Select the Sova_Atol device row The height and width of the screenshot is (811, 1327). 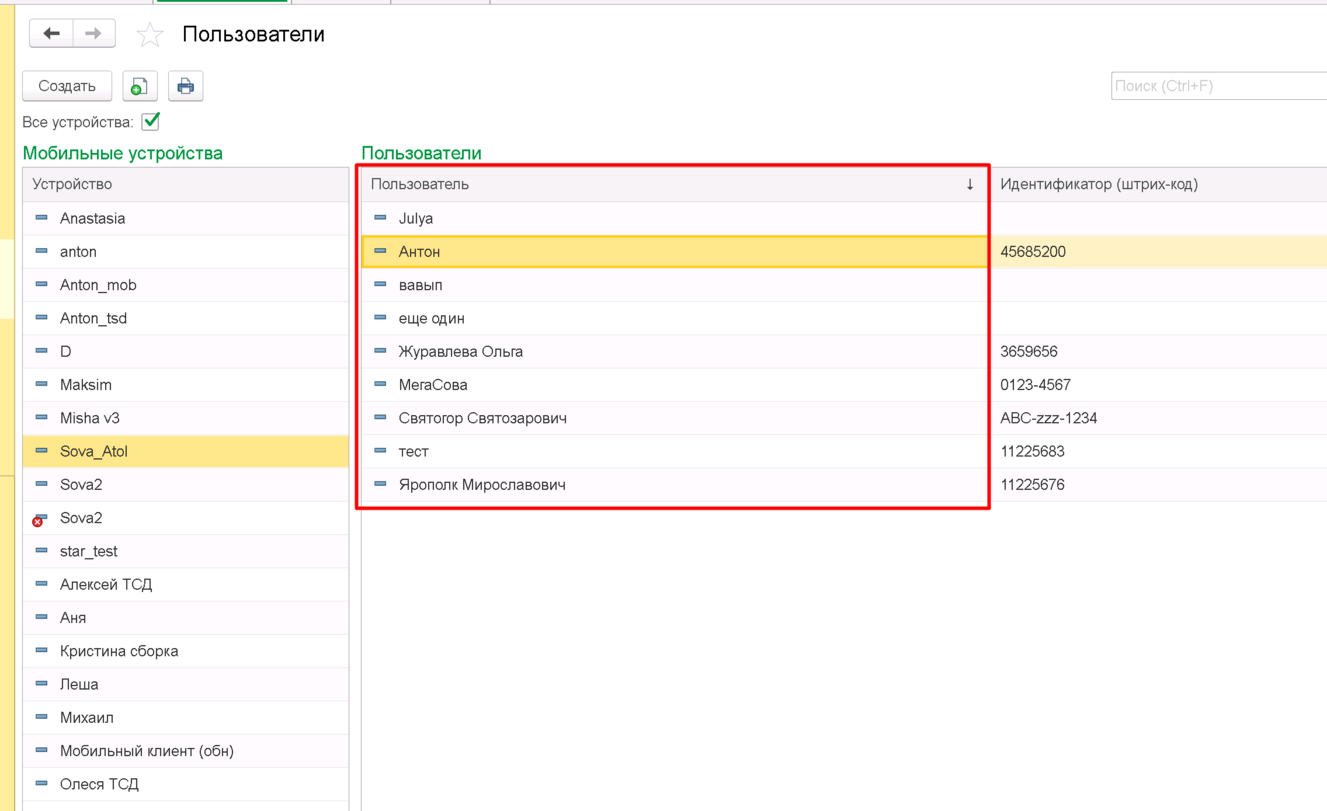[94, 451]
